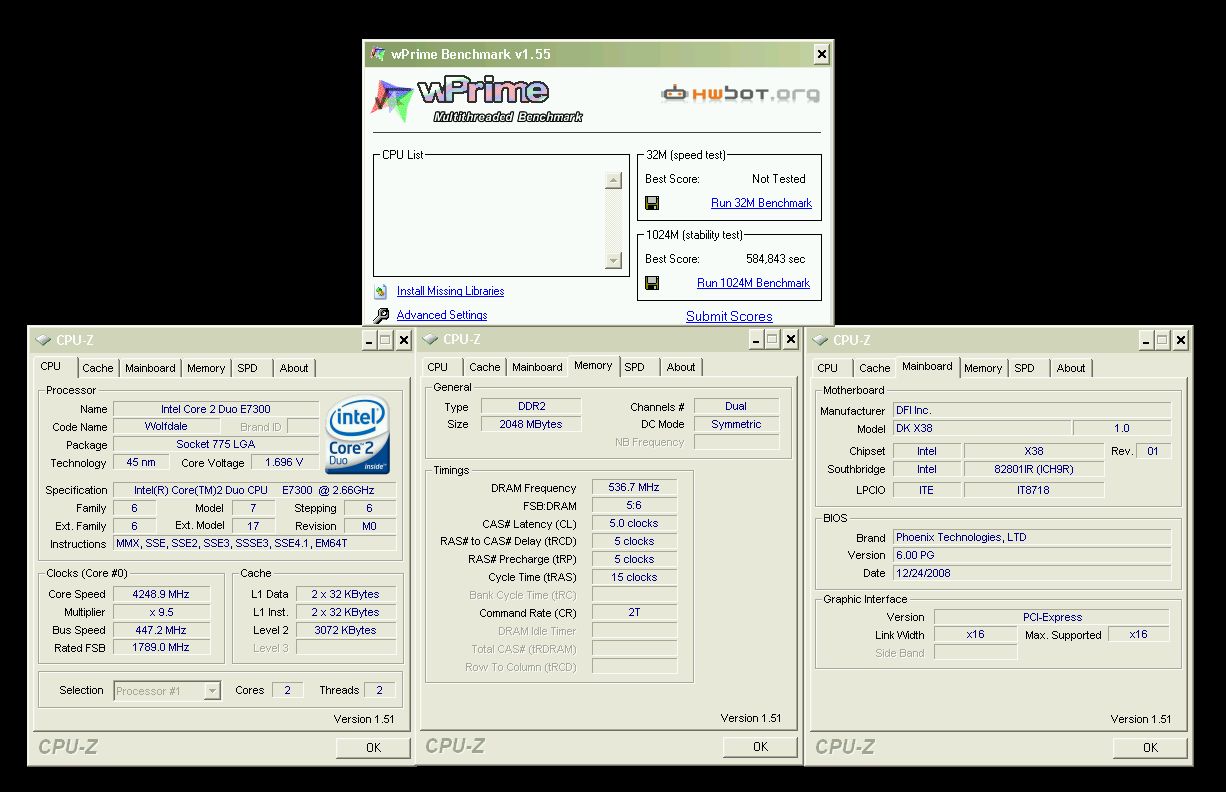Click the save icon beside Run 32M Benchmark
The height and width of the screenshot is (792, 1226).
tap(652, 203)
